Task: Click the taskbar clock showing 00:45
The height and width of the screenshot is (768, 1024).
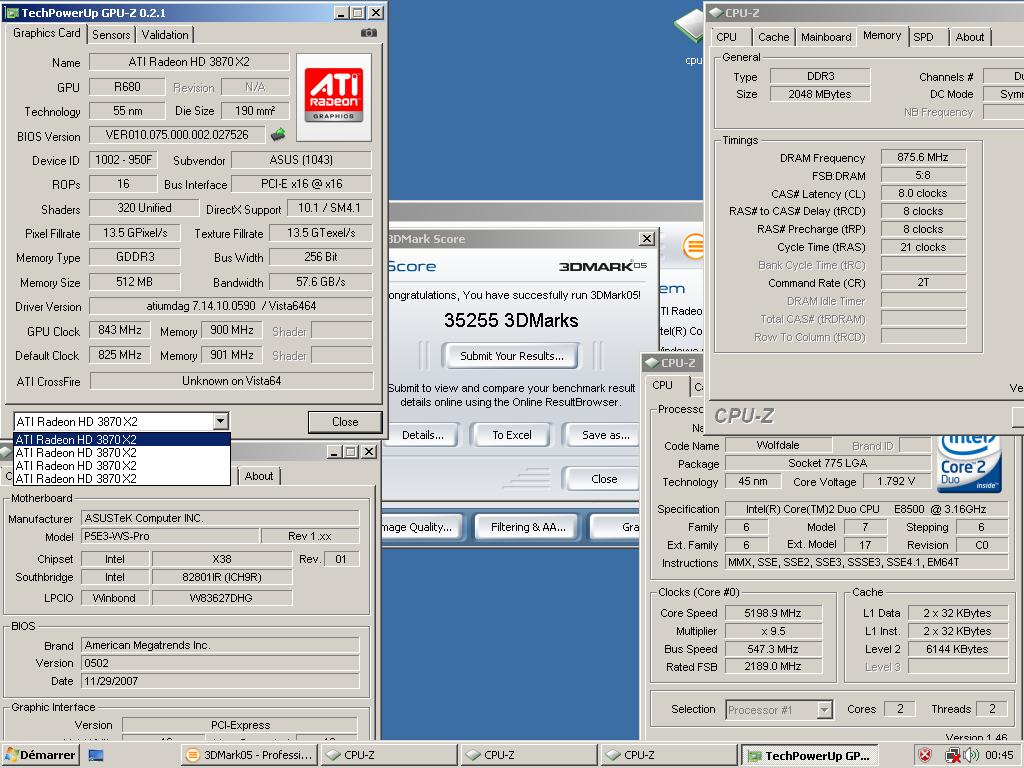Action: (999, 756)
